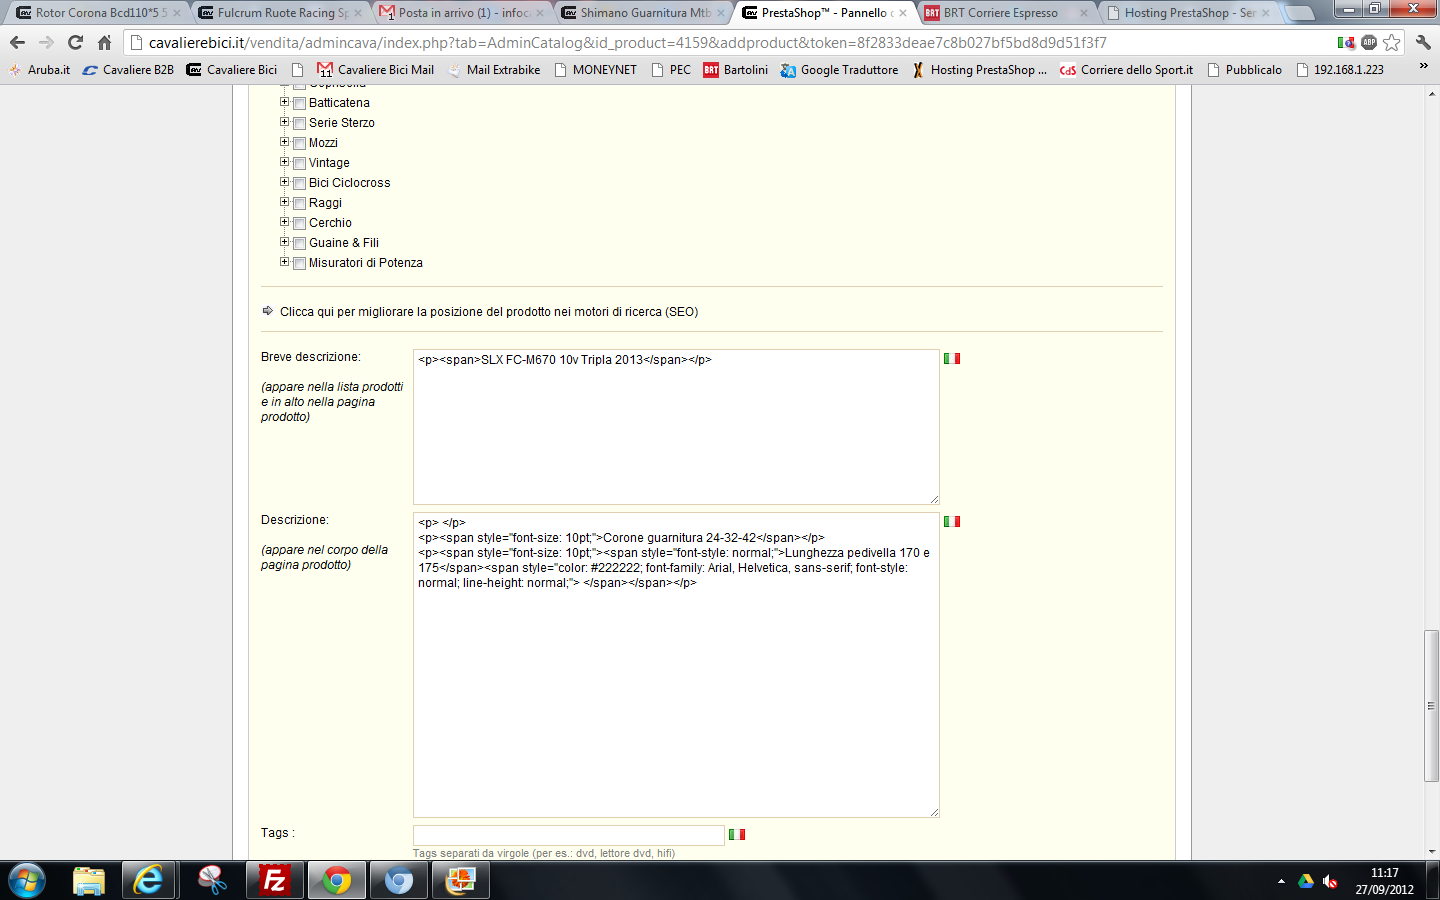This screenshot has width=1440, height=900.
Task: Expand the Raggi category tree node
Action: click(284, 202)
